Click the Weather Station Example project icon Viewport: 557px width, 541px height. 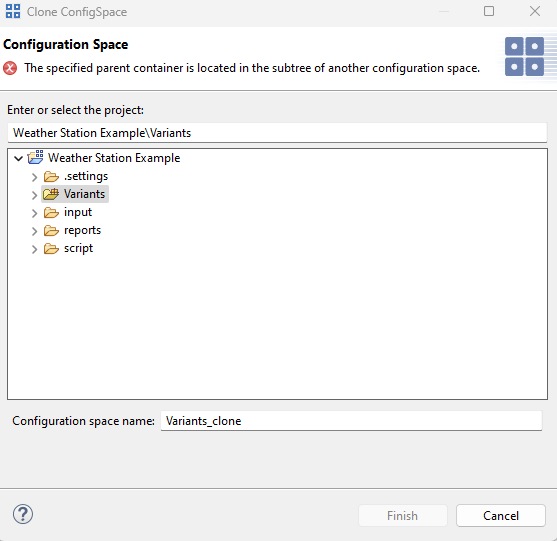tap(35, 157)
